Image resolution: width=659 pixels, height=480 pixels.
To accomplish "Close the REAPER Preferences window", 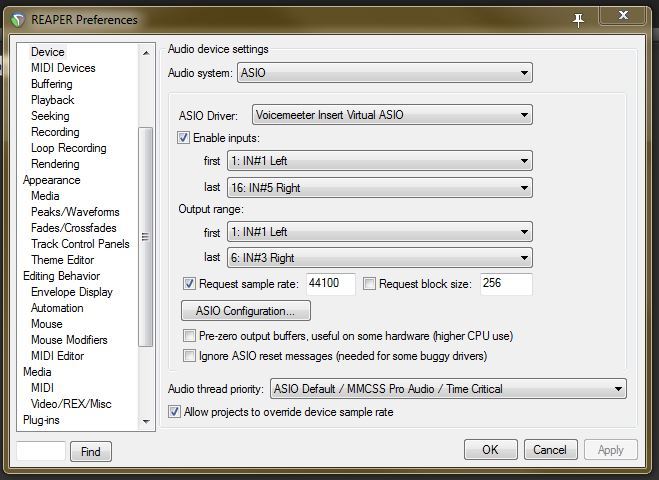I will click(x=625, y=17).
